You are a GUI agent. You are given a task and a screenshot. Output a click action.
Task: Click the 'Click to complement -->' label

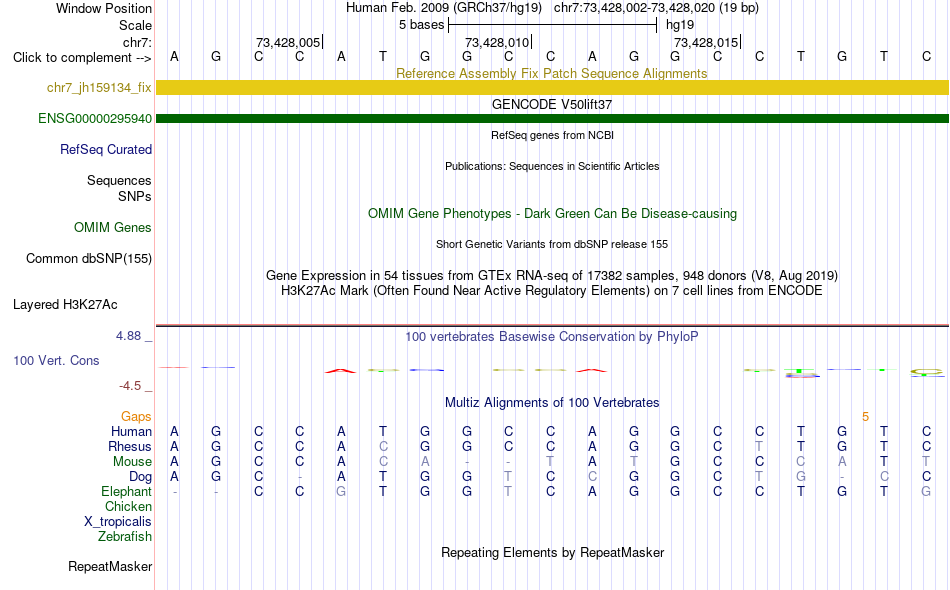(x=82, y=58)
